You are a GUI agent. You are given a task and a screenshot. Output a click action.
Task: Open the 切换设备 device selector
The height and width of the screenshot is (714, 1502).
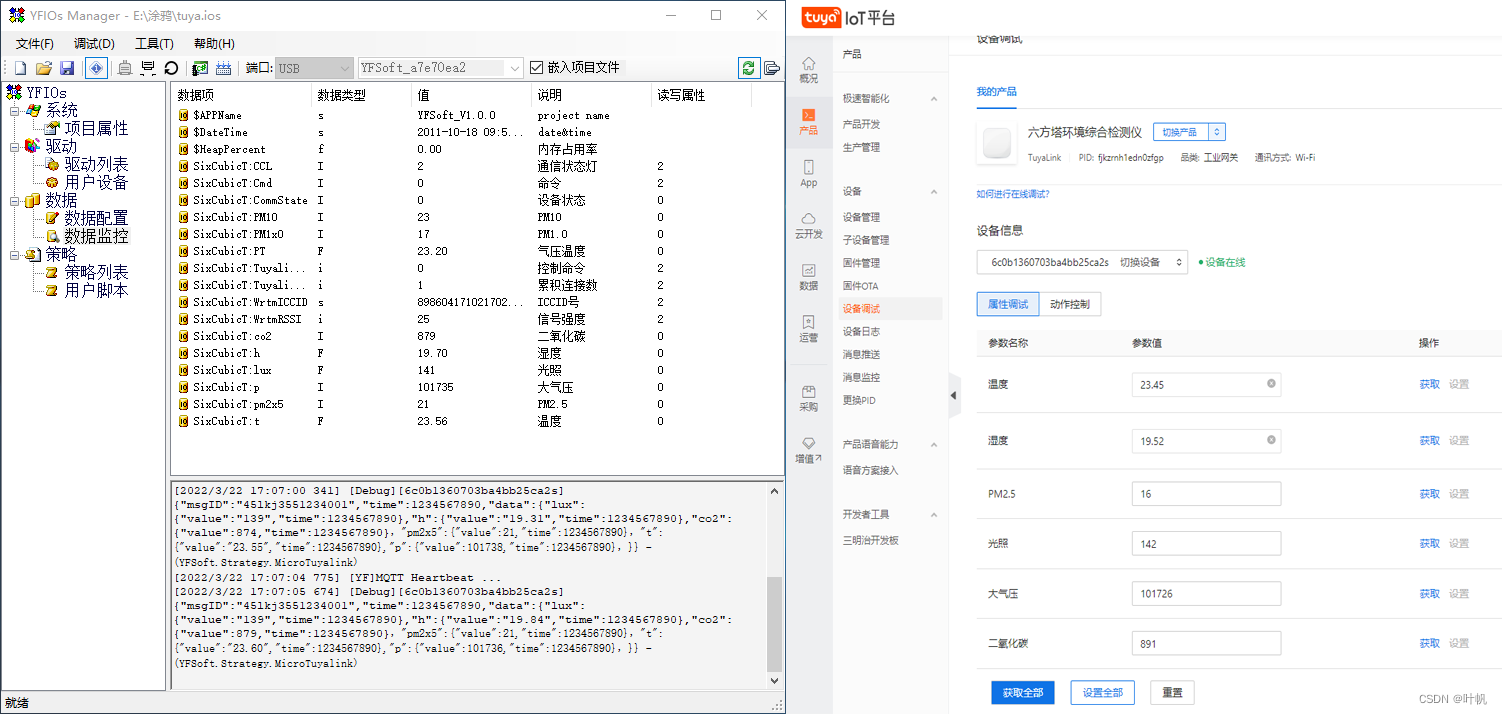(1082, 262)
